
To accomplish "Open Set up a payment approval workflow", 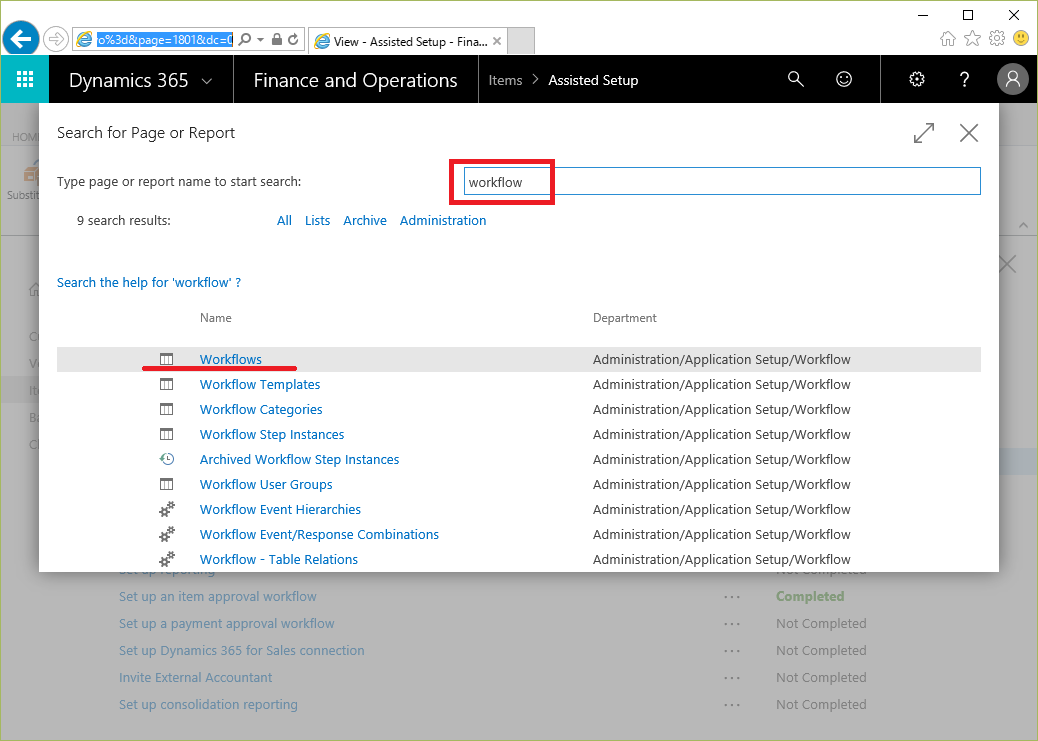I will (226, 624).
